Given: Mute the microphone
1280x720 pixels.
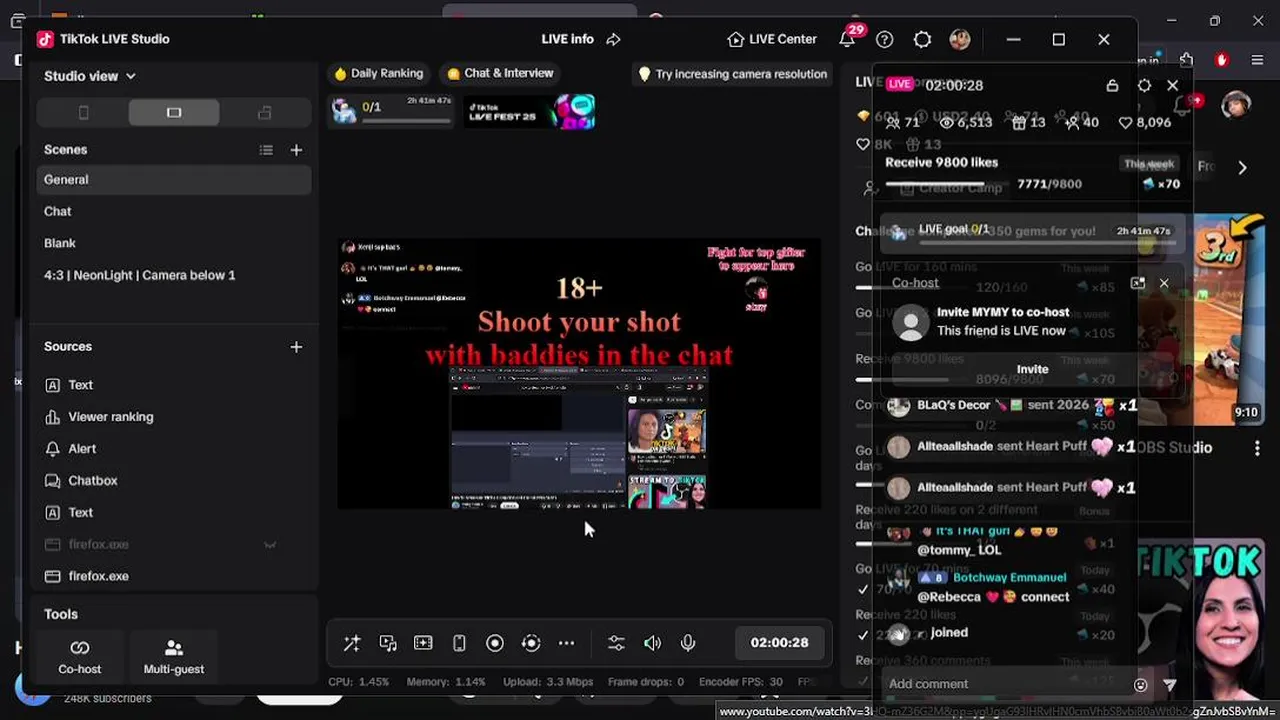Looking at the screenshot, I should tap(688, 643).
